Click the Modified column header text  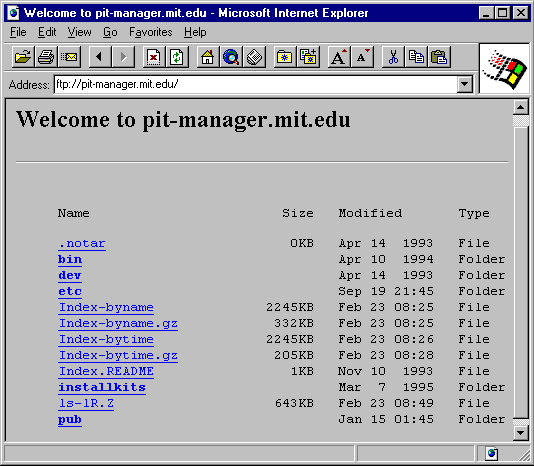pos(370,214)
